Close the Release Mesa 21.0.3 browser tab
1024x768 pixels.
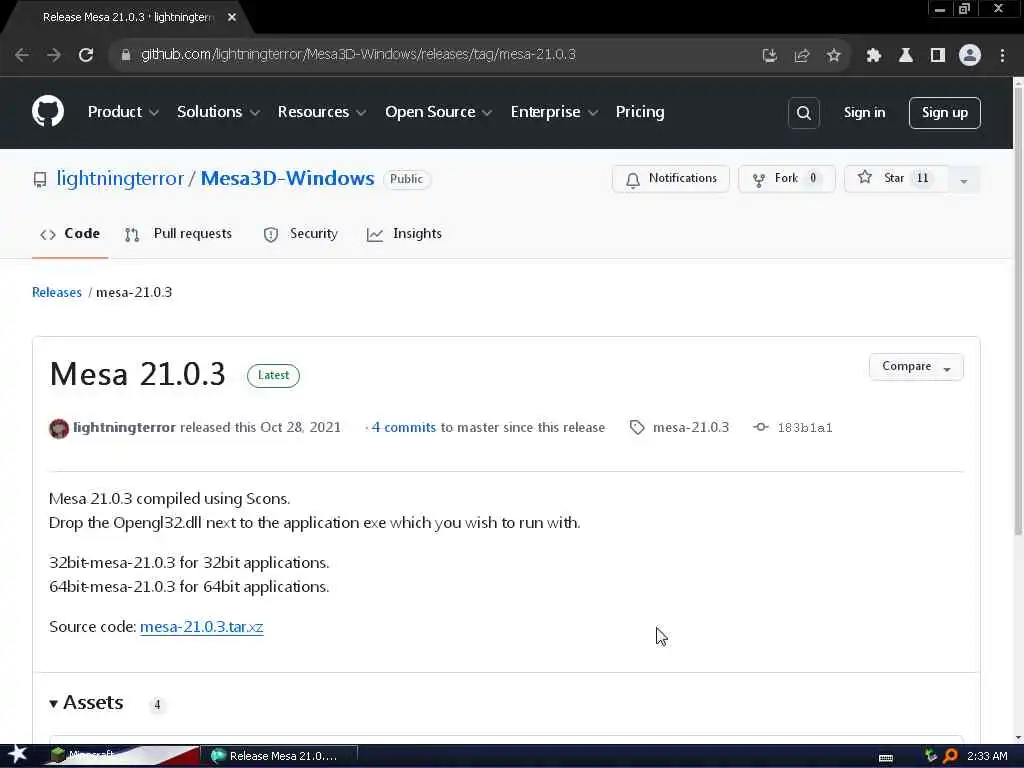click(x=232, y=18)
